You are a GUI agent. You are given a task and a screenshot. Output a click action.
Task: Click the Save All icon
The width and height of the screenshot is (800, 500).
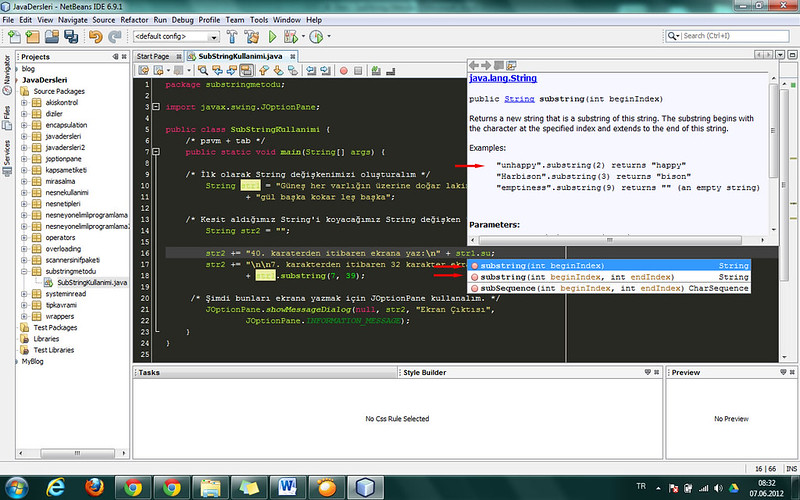70,36
